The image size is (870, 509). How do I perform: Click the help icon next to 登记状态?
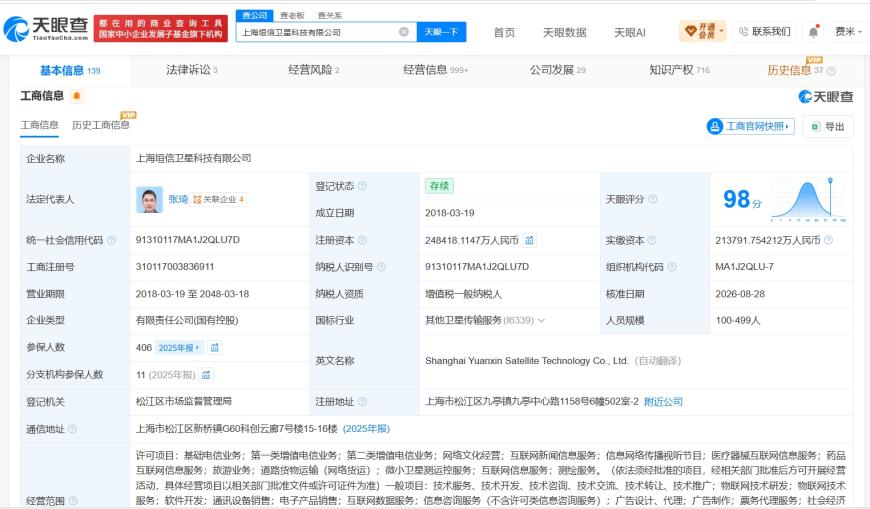click(x=363, y=186)
